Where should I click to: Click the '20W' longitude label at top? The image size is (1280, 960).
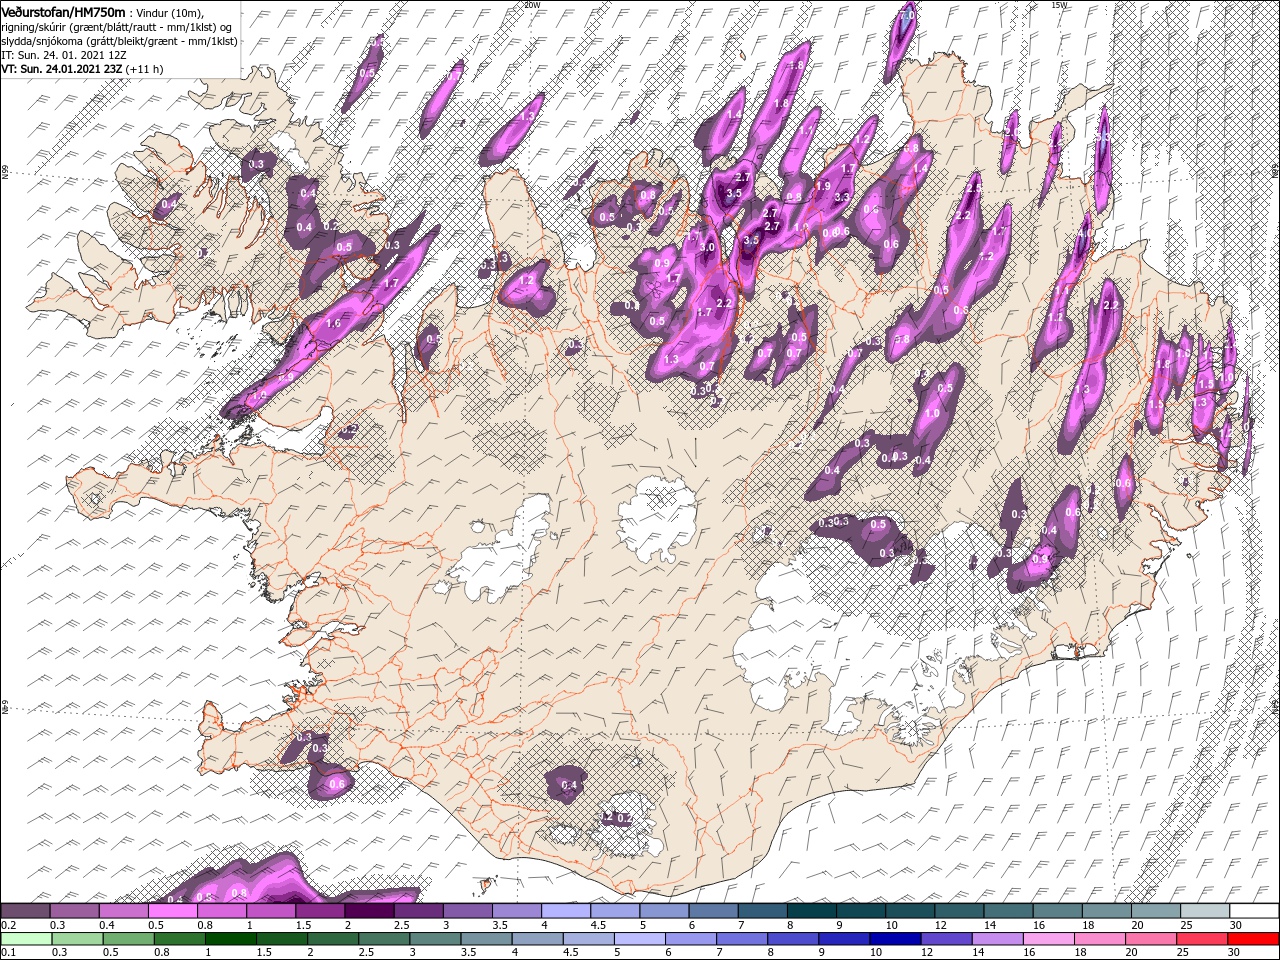[x=532, y=4]
